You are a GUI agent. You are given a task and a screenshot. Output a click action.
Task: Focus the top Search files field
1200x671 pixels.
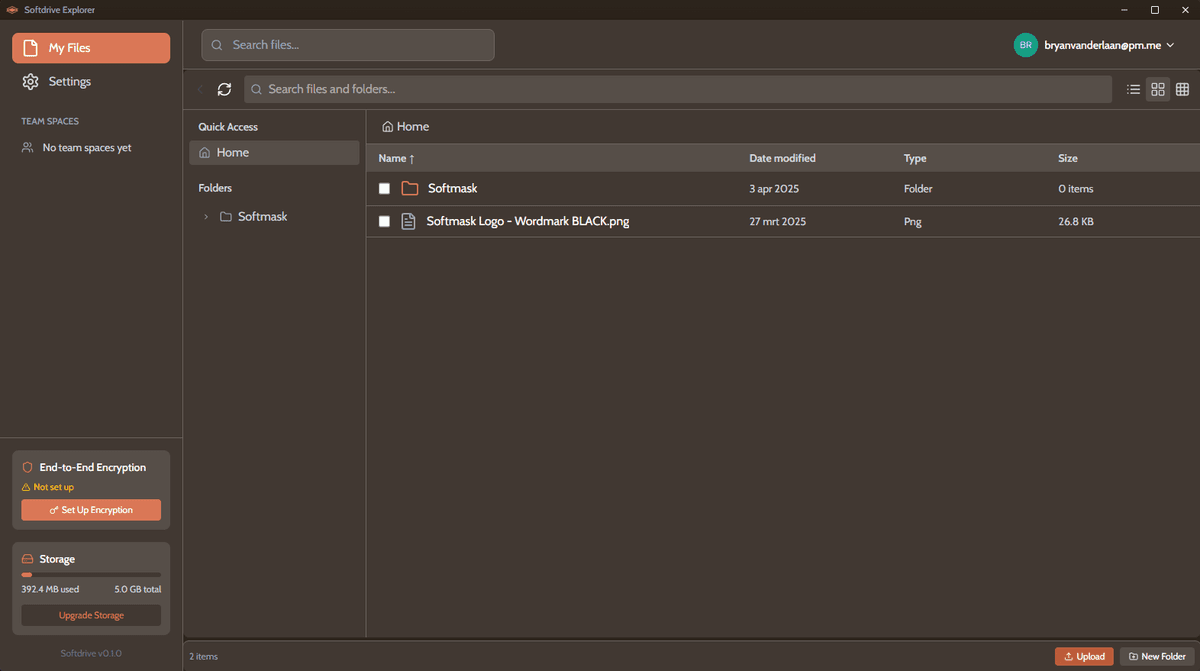tap(348, 45)
